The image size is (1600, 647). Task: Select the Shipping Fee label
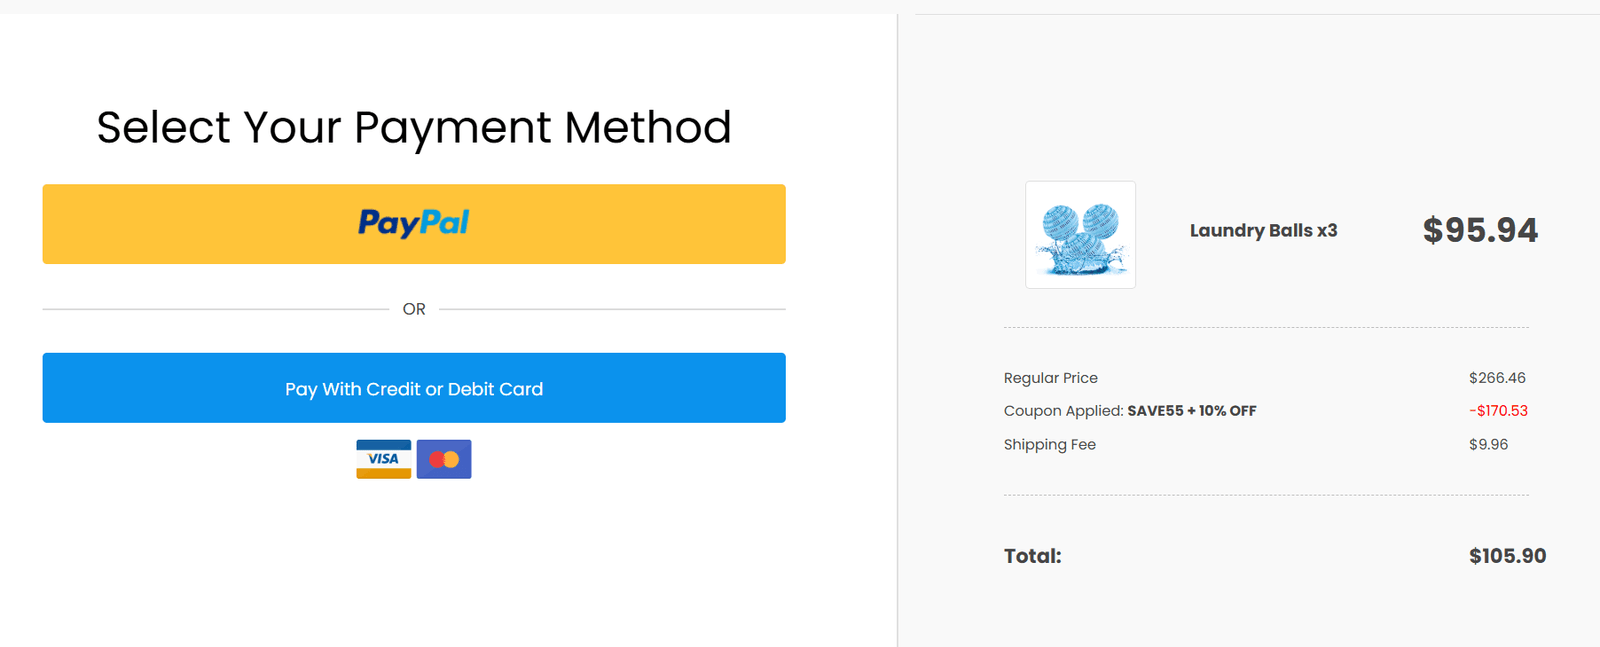pos(1049,445)
